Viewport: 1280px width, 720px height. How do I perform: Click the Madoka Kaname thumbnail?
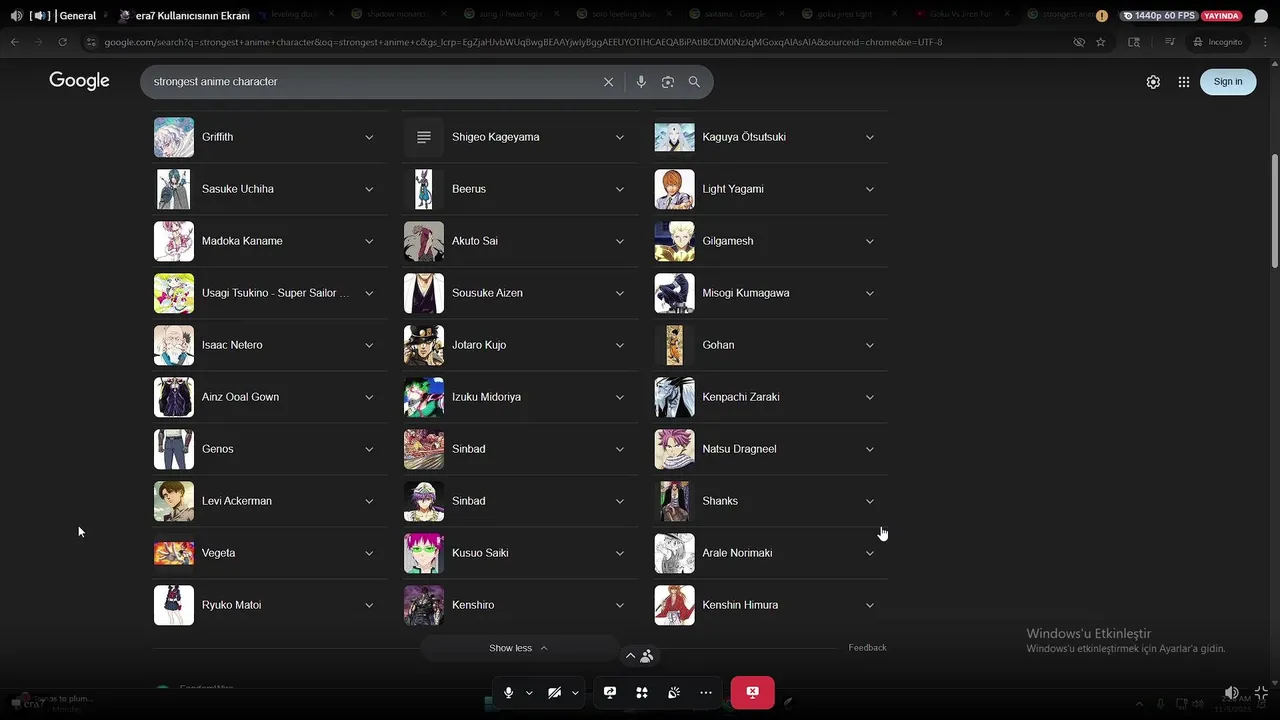[174, 241]
